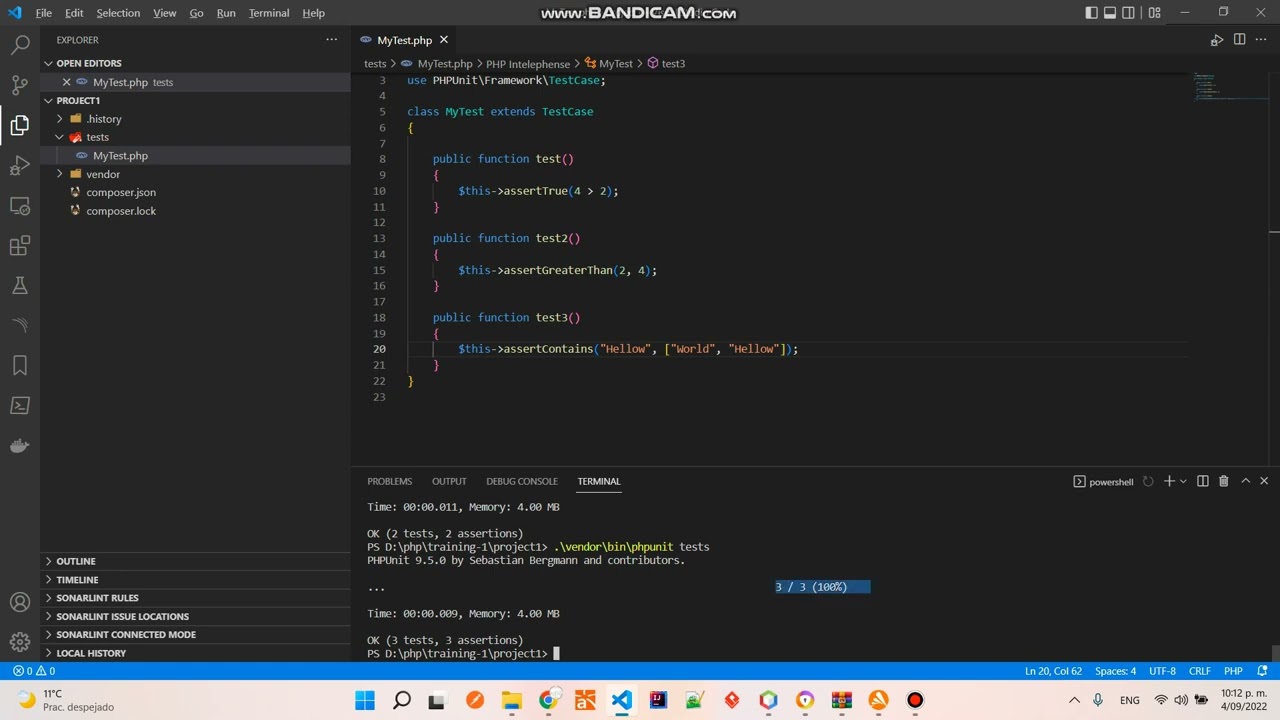This screenshot has width=1280, height=720.
Task: Click the terminal prompt input area
Action: [556, 654]
